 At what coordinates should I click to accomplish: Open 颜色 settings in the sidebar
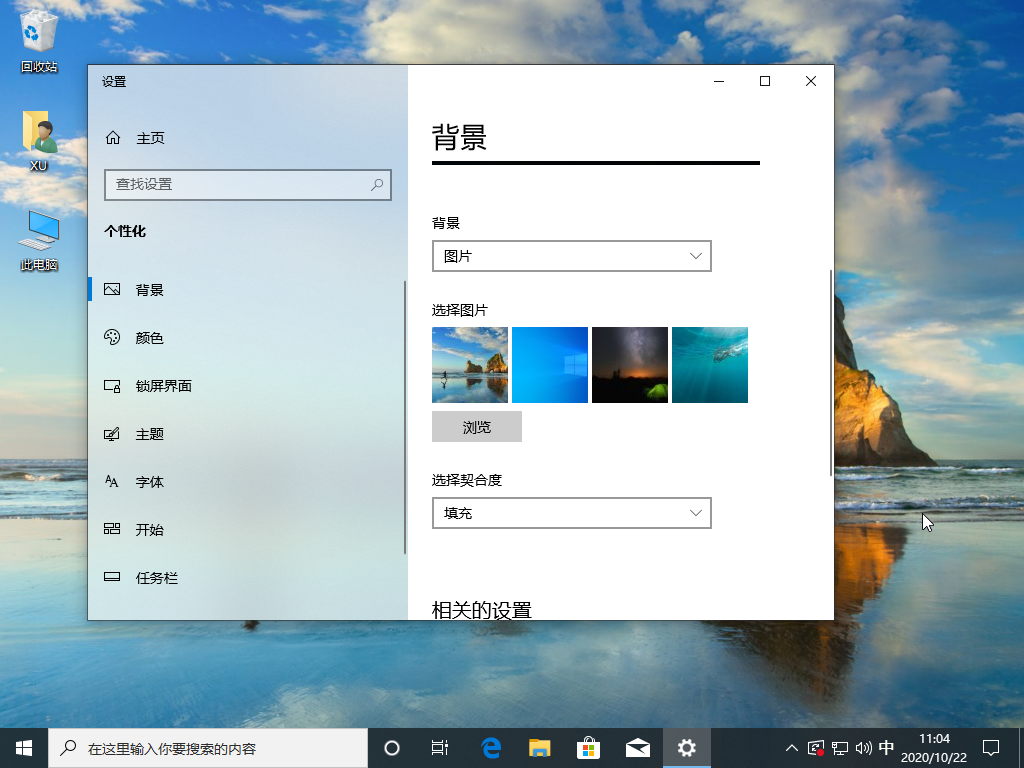[x=149, y=337]
